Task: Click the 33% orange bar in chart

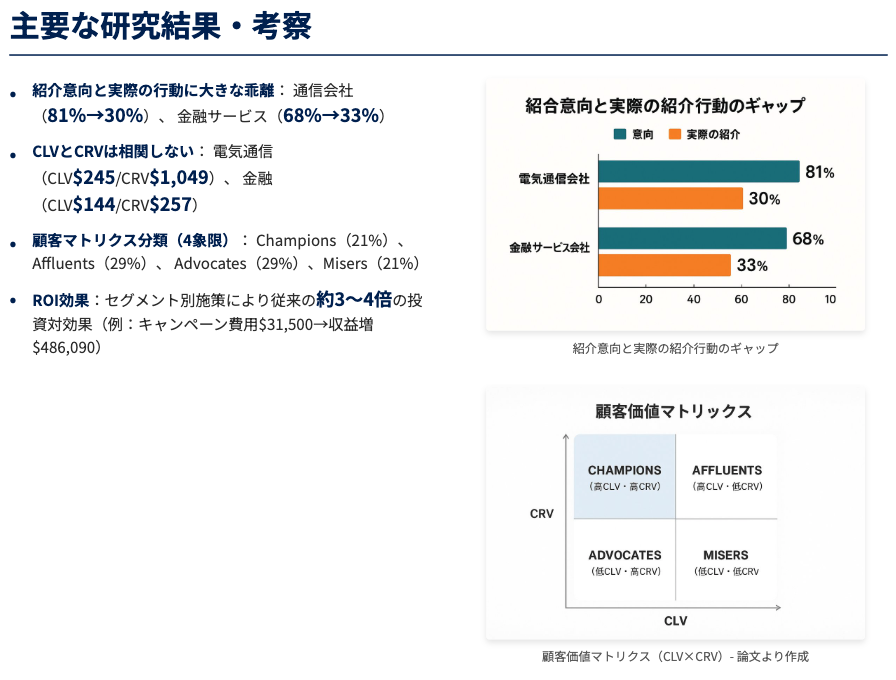Action: point(664,265)
